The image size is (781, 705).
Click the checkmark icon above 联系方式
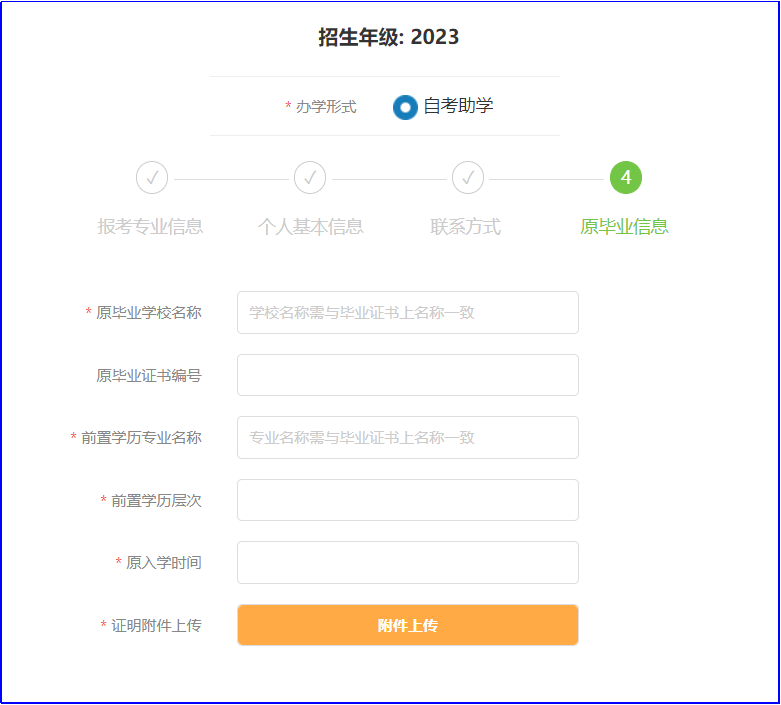468,178
